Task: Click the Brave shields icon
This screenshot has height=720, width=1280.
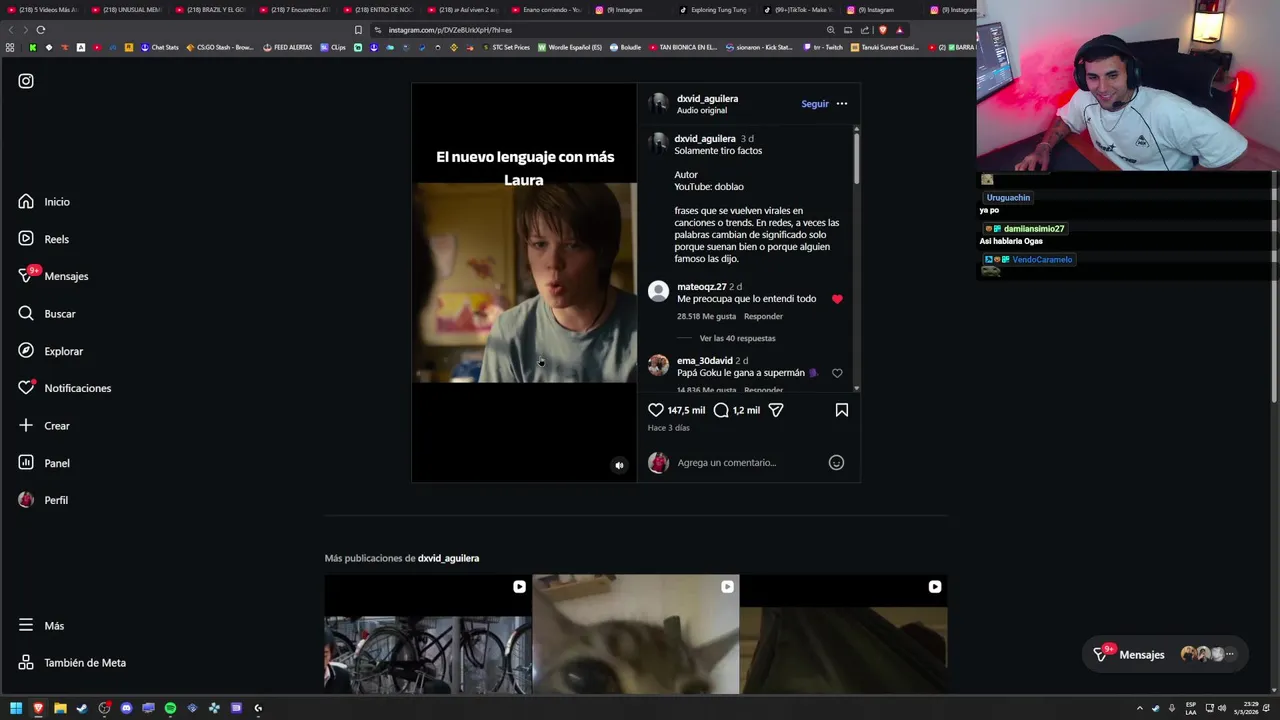Action: (x=882, y=30)
